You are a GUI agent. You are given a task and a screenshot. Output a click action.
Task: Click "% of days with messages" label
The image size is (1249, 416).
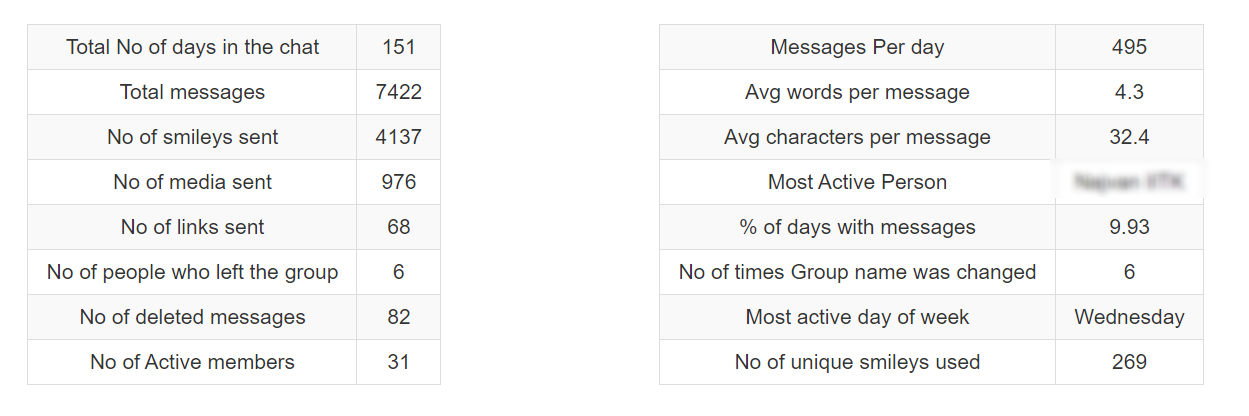857,227
